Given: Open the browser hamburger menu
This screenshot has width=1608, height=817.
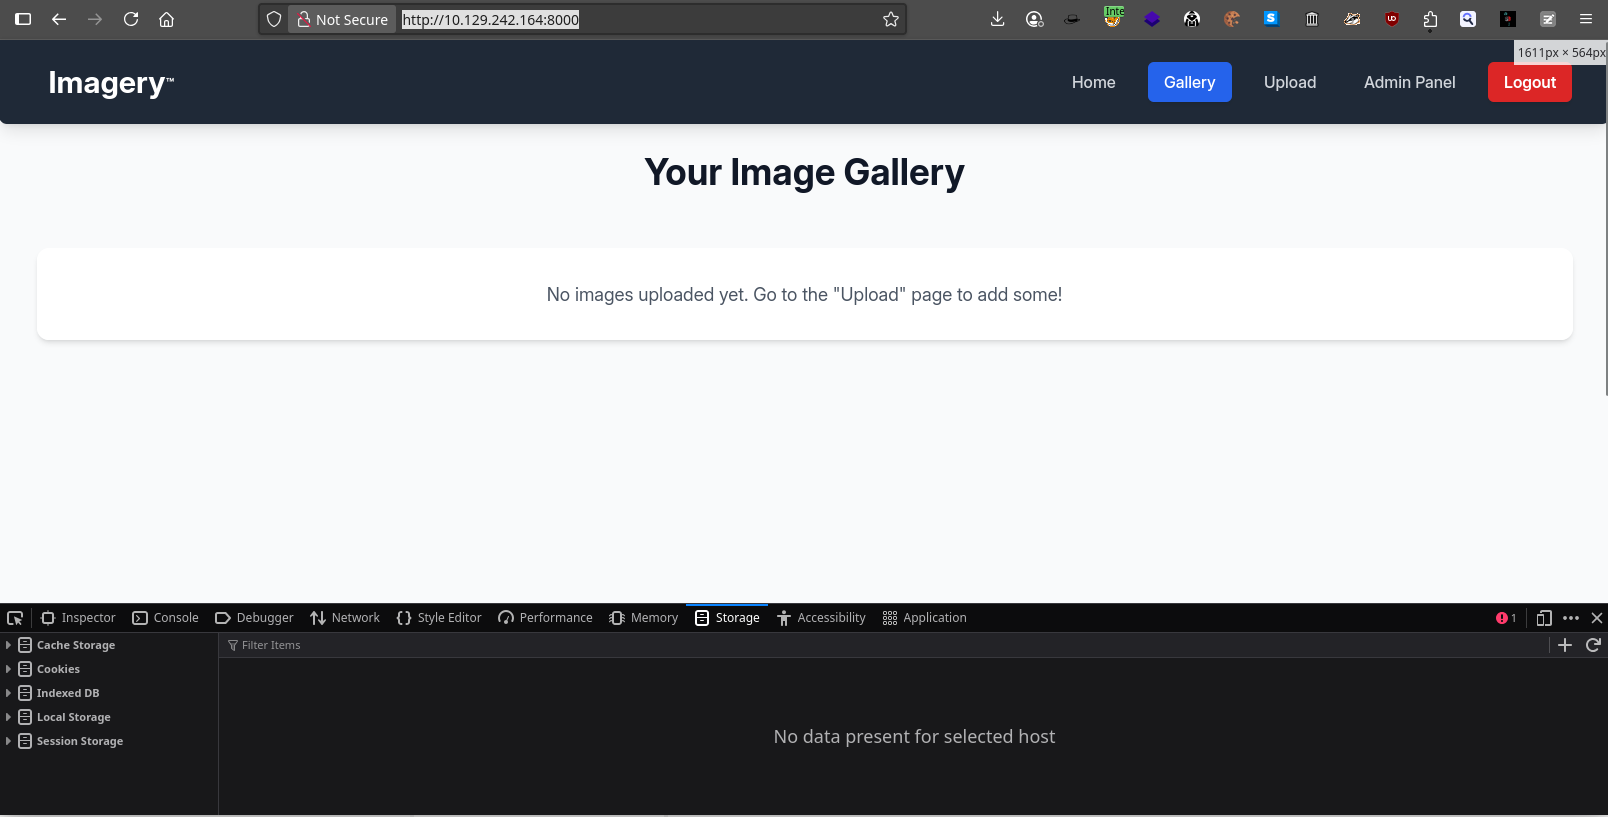Looking at the screenshot, I should click(x=1586, y=19).
